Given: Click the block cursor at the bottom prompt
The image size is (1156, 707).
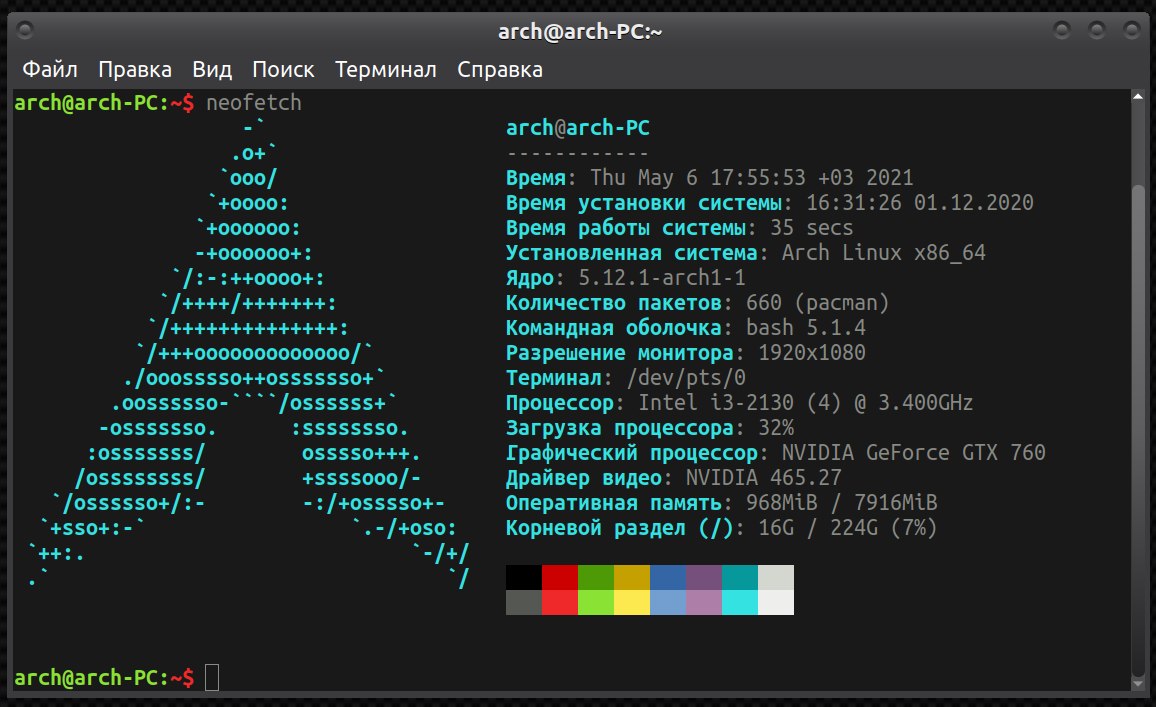Looking at the screenshot, I should point(212,678).
